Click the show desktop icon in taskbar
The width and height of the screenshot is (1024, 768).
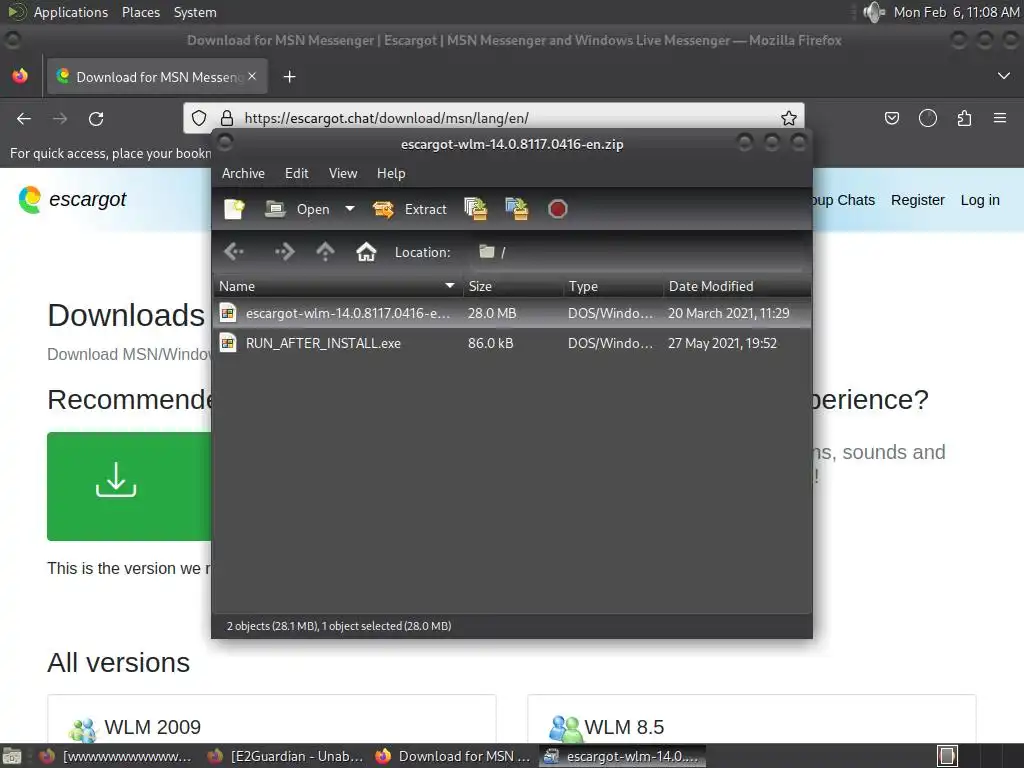click(x=12, y=756)
